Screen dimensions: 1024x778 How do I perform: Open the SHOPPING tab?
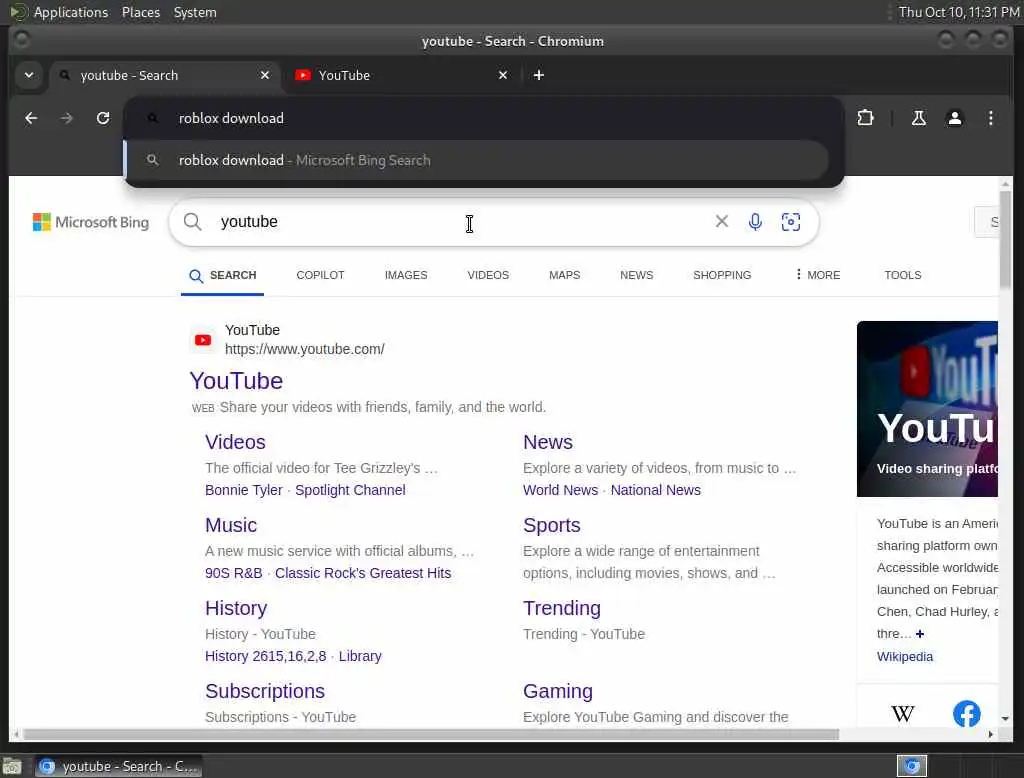[722, 275]
